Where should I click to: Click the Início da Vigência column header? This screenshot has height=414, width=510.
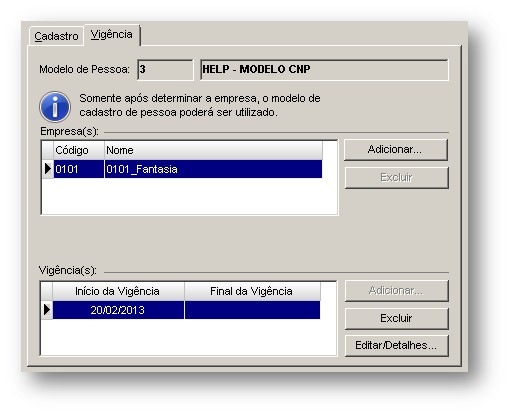[x=118, y=291]
